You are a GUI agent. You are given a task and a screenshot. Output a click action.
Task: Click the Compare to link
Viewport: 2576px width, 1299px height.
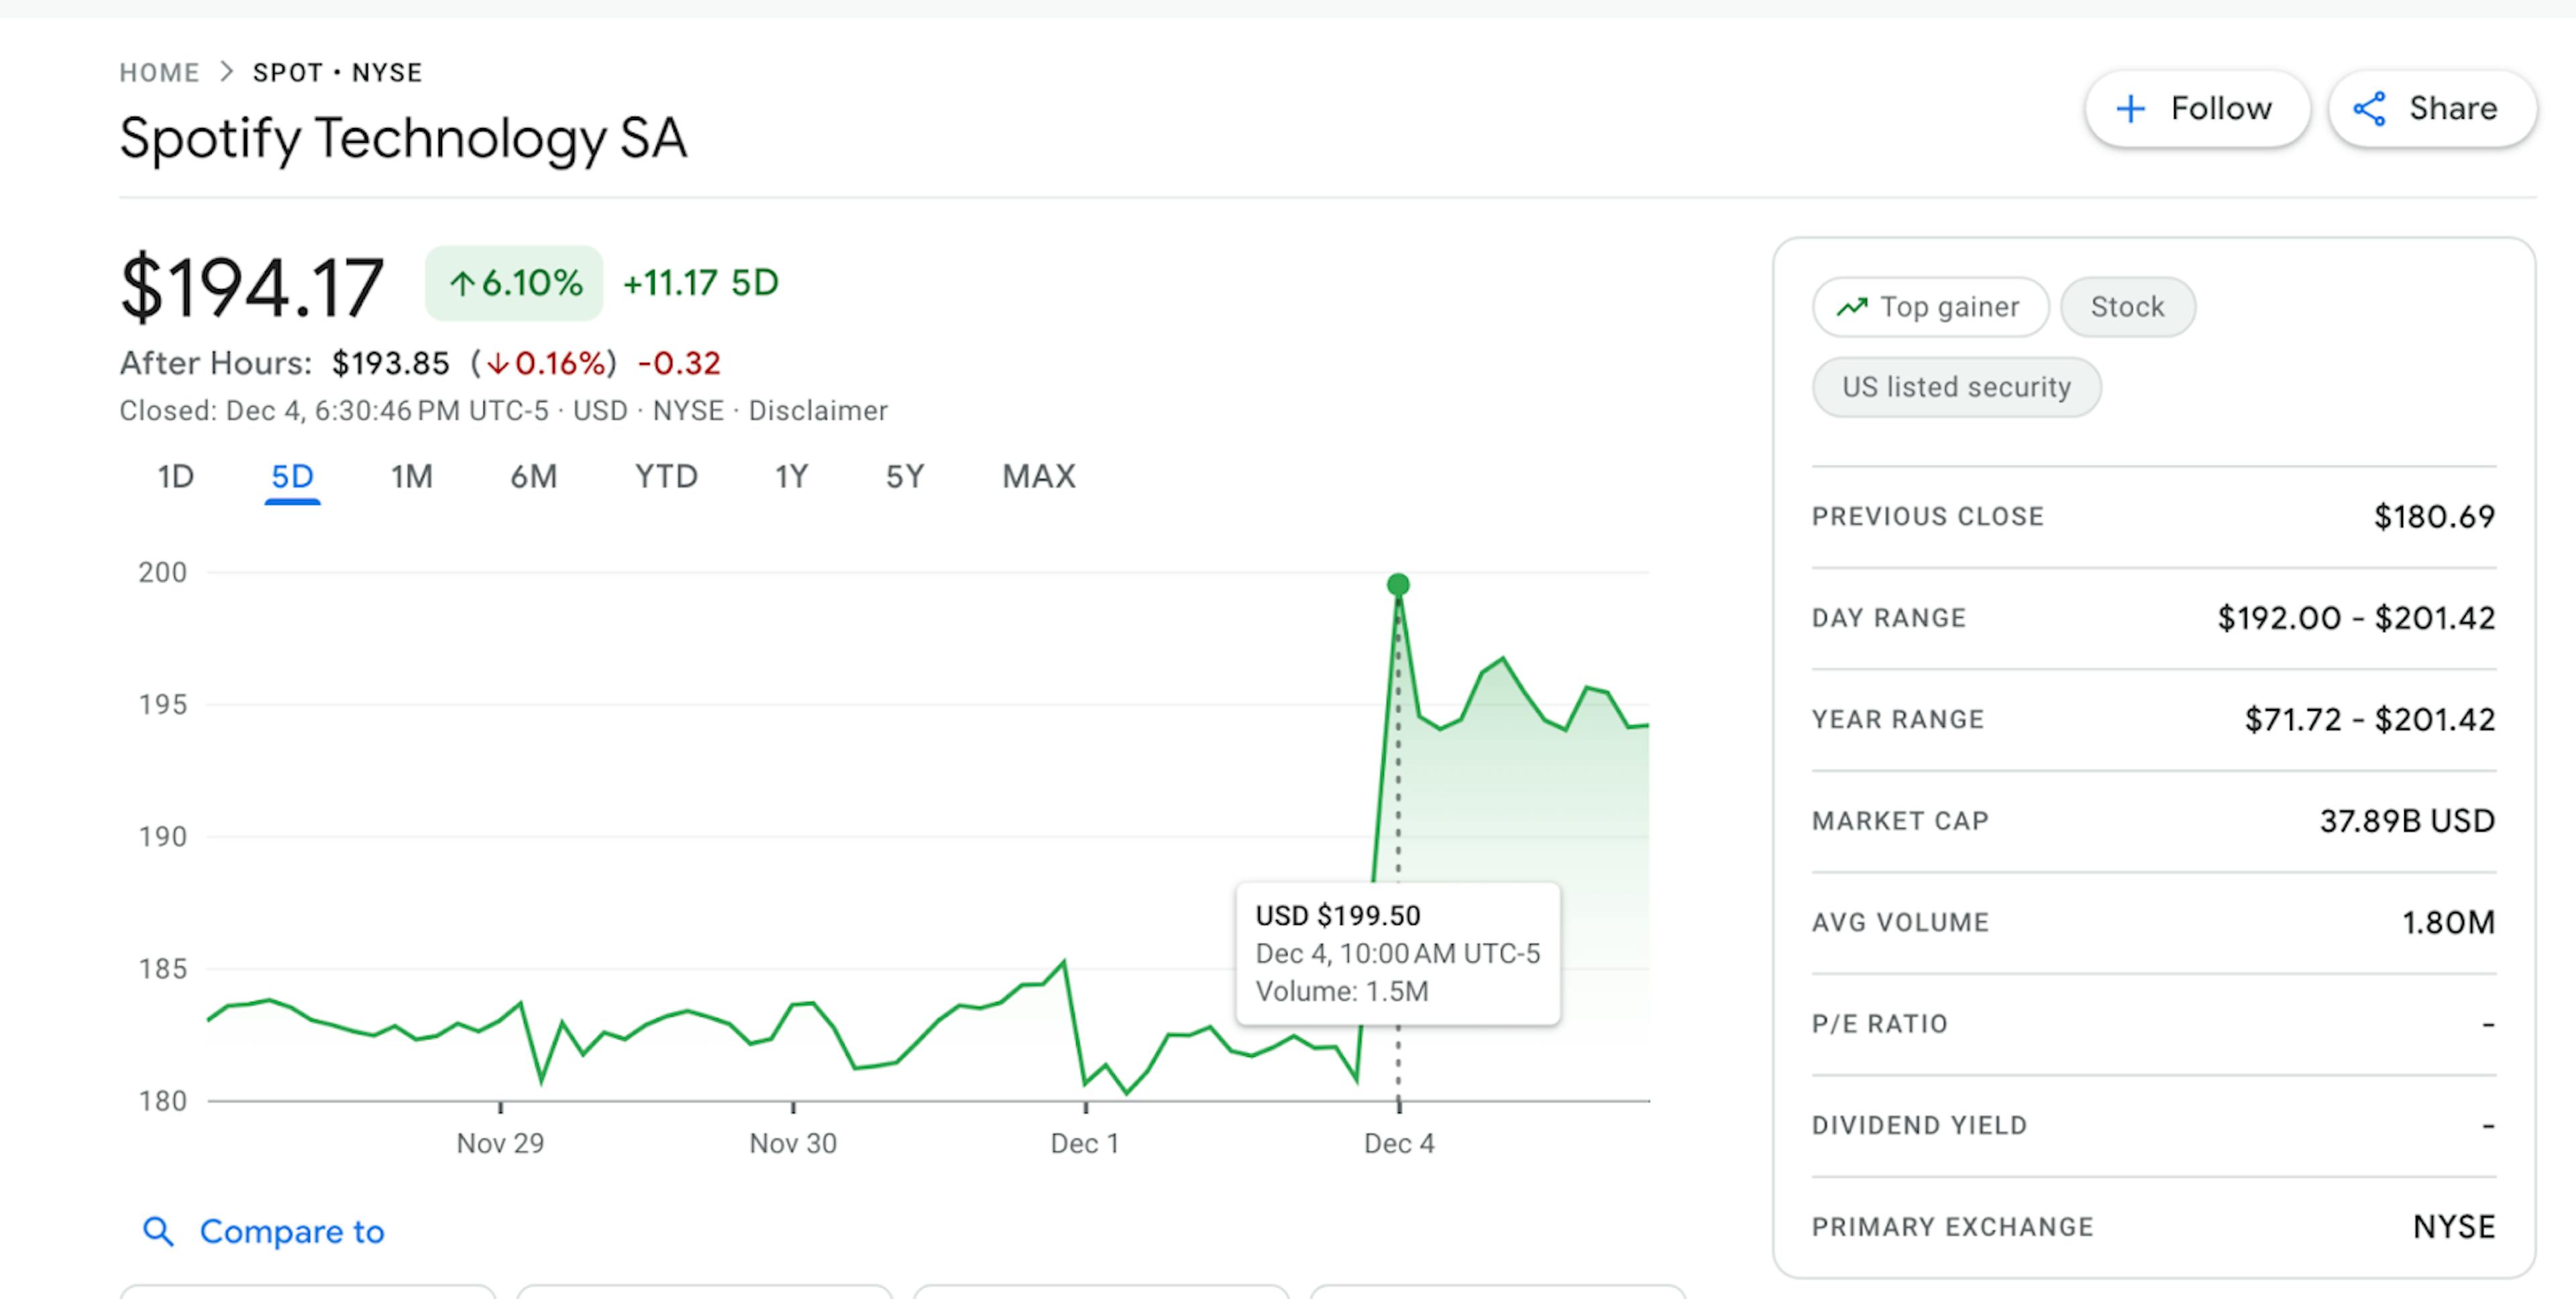pos(291,1231)
